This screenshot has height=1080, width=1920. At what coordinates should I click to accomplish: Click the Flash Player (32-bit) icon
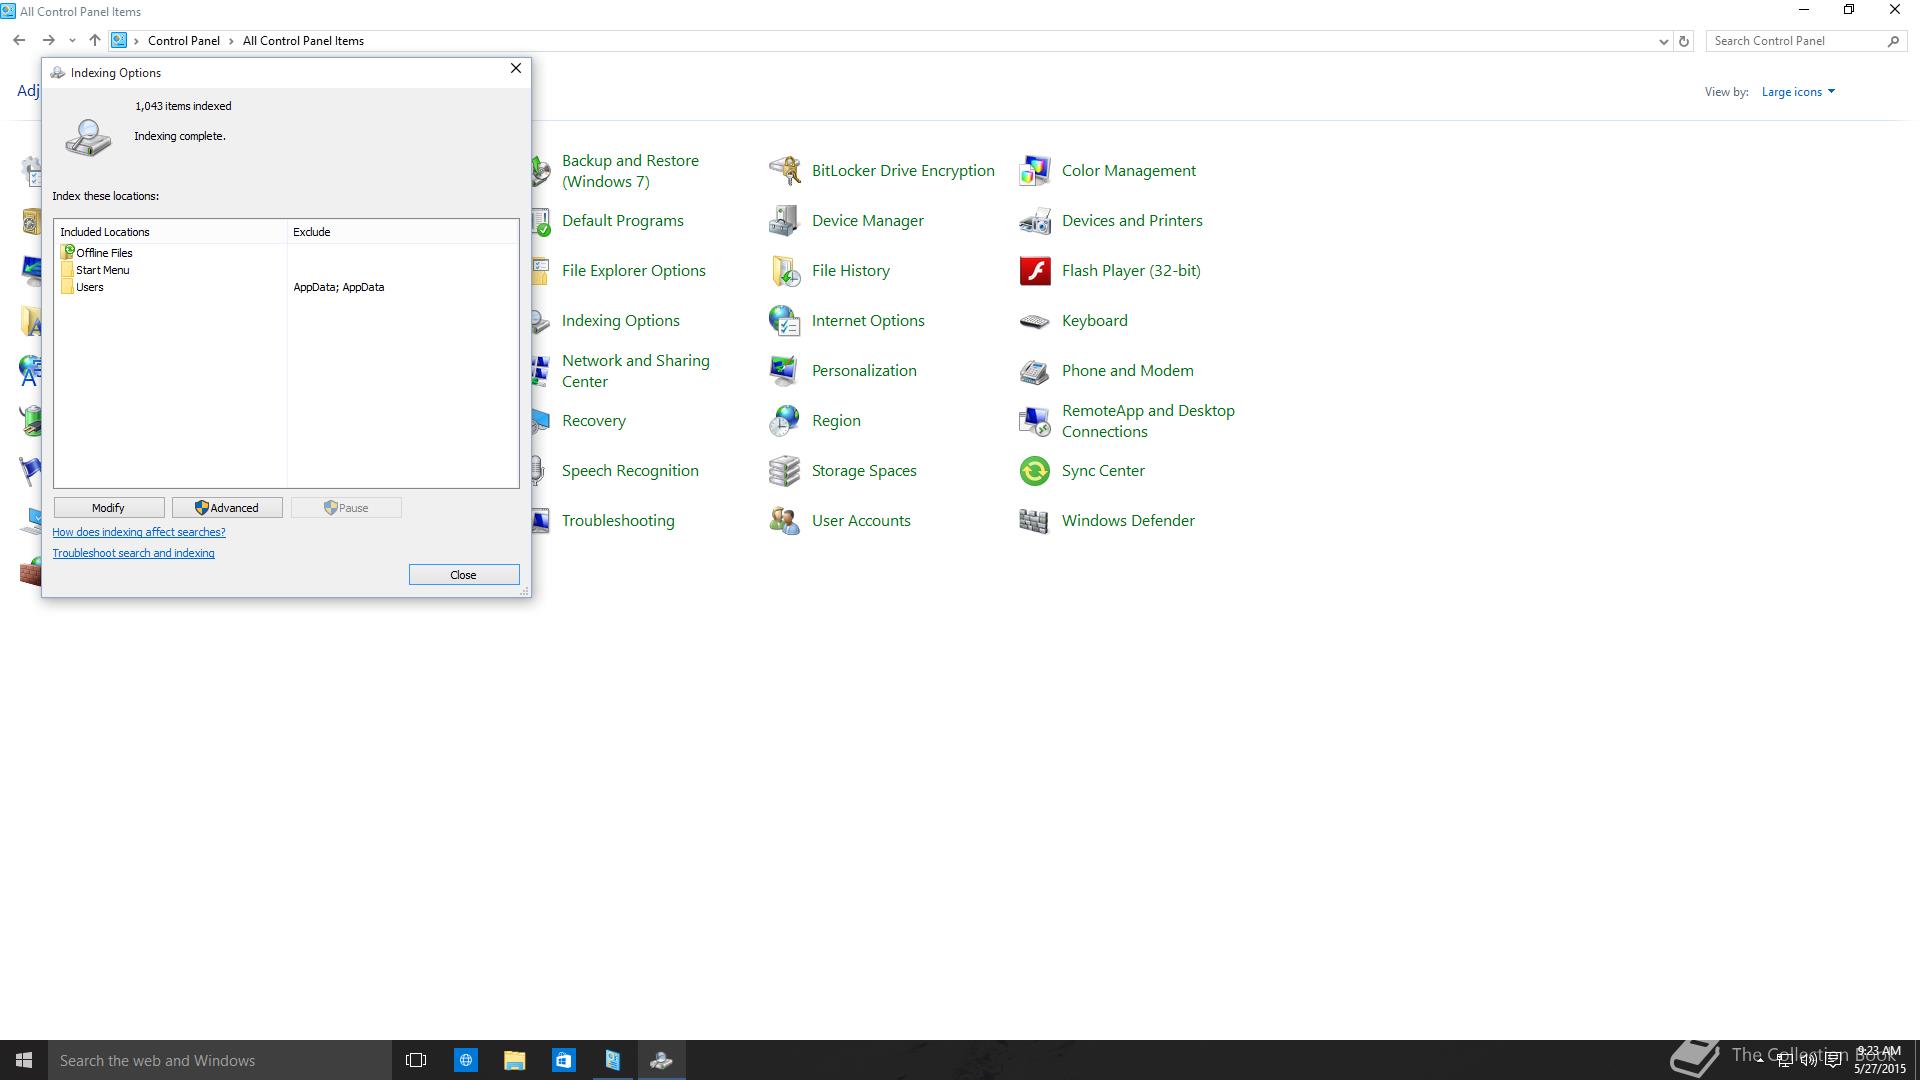(x=1034, y=271)
